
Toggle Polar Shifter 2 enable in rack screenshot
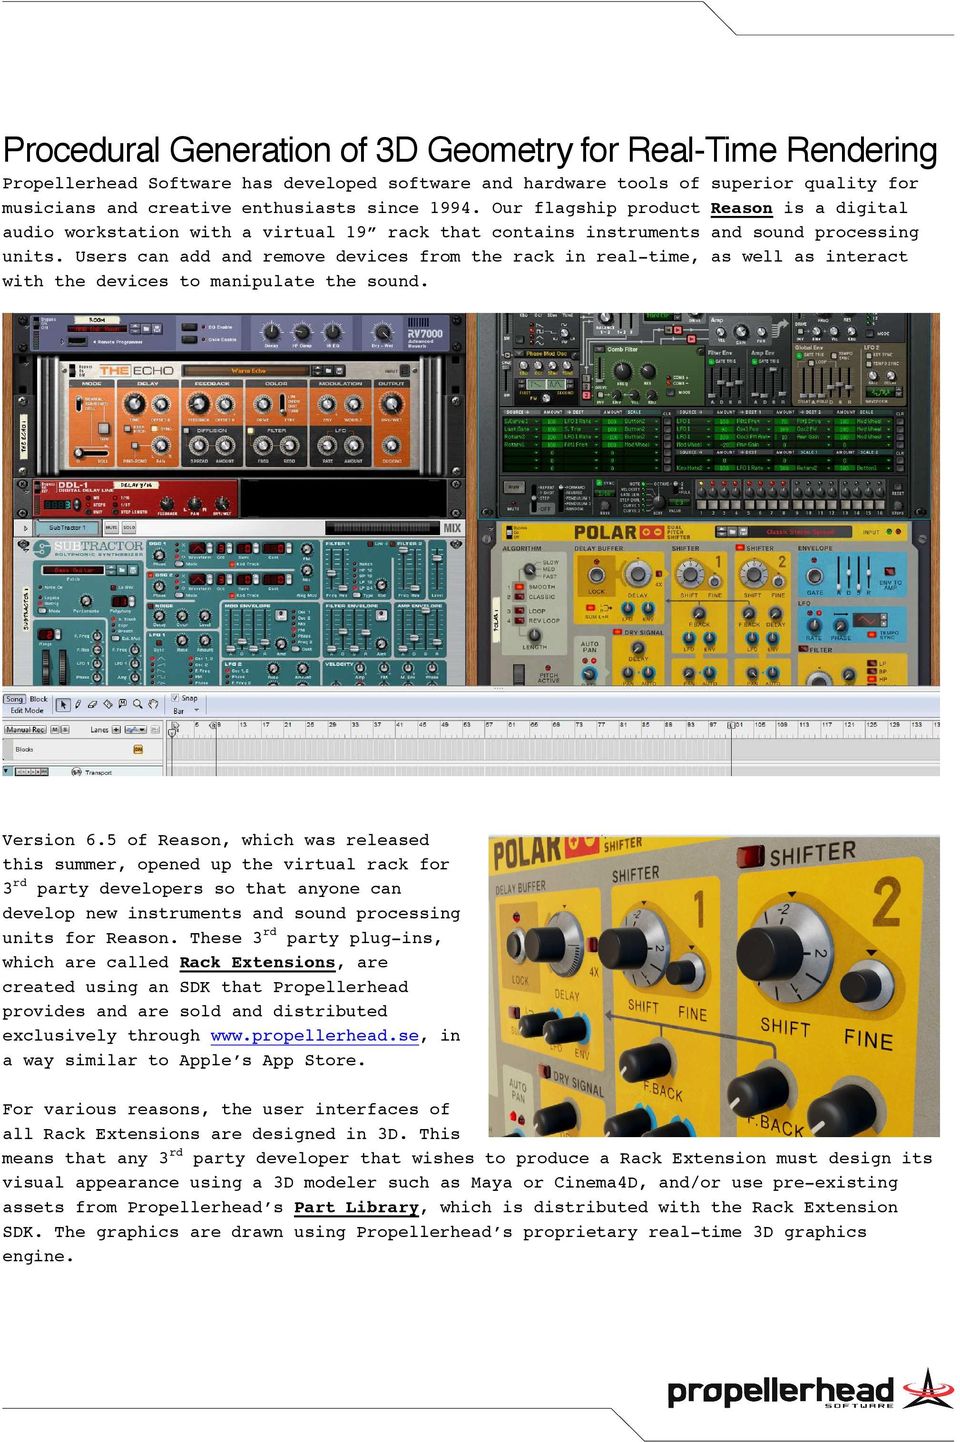[740, 547]
